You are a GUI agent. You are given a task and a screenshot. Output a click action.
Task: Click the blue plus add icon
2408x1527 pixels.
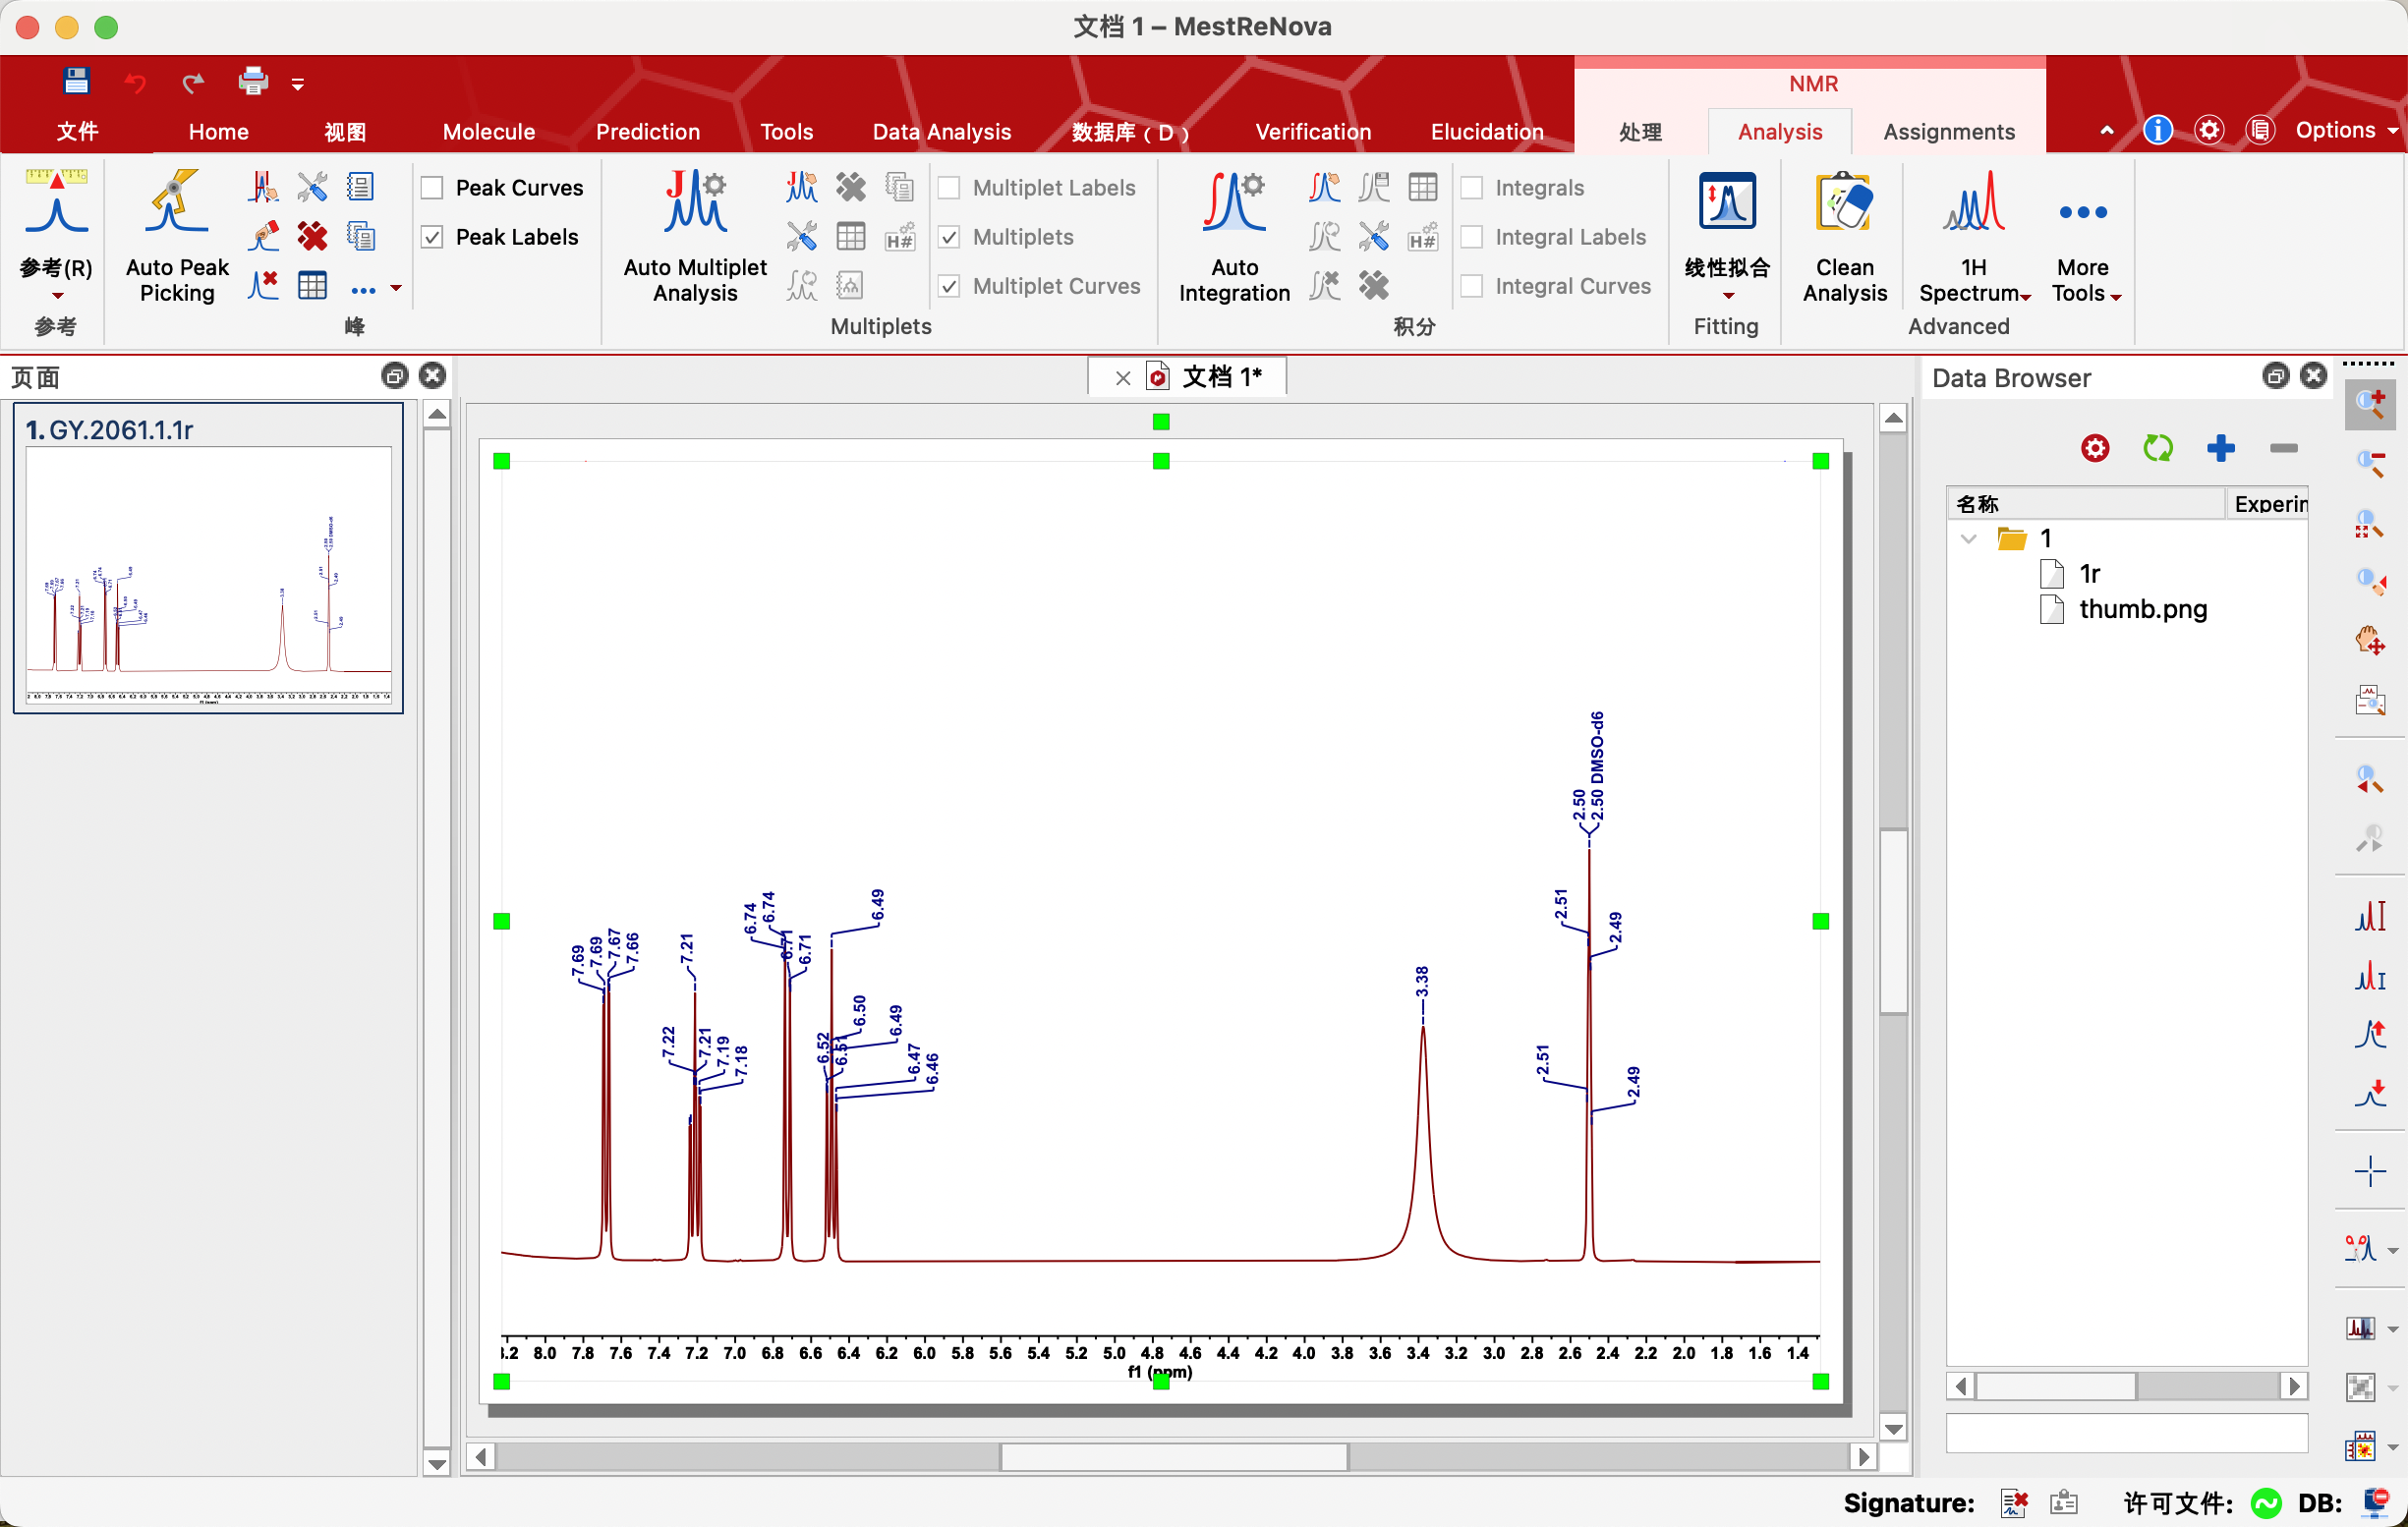click(2220, 448)
